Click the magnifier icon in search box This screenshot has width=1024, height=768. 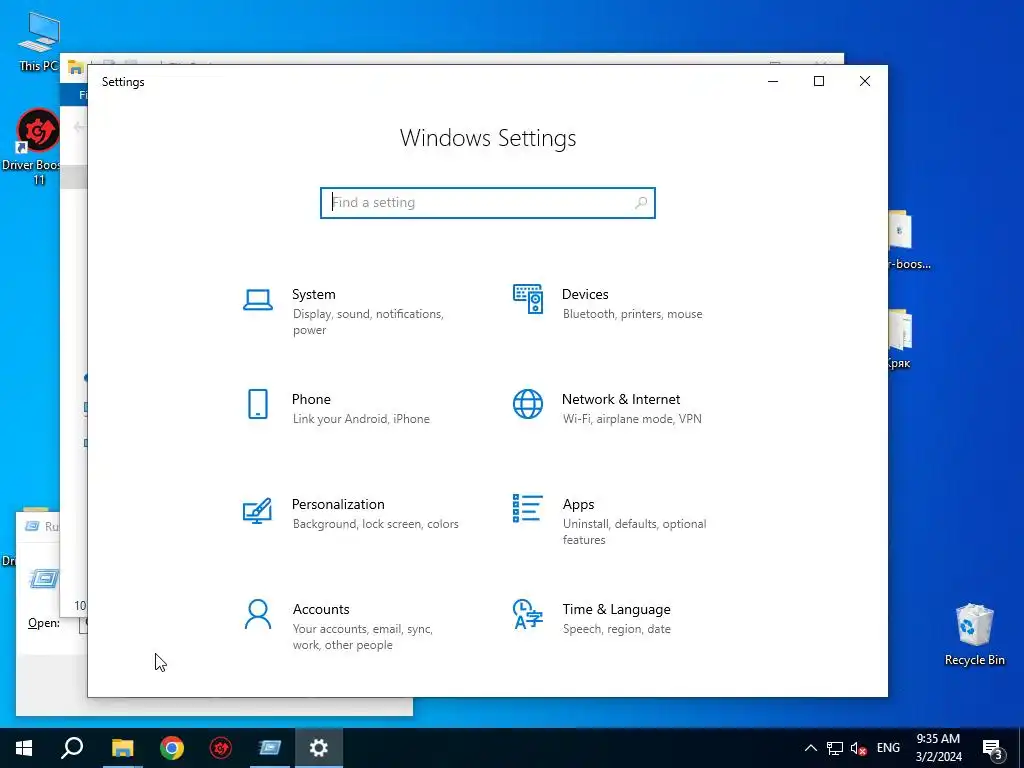(x=641, y=202)
